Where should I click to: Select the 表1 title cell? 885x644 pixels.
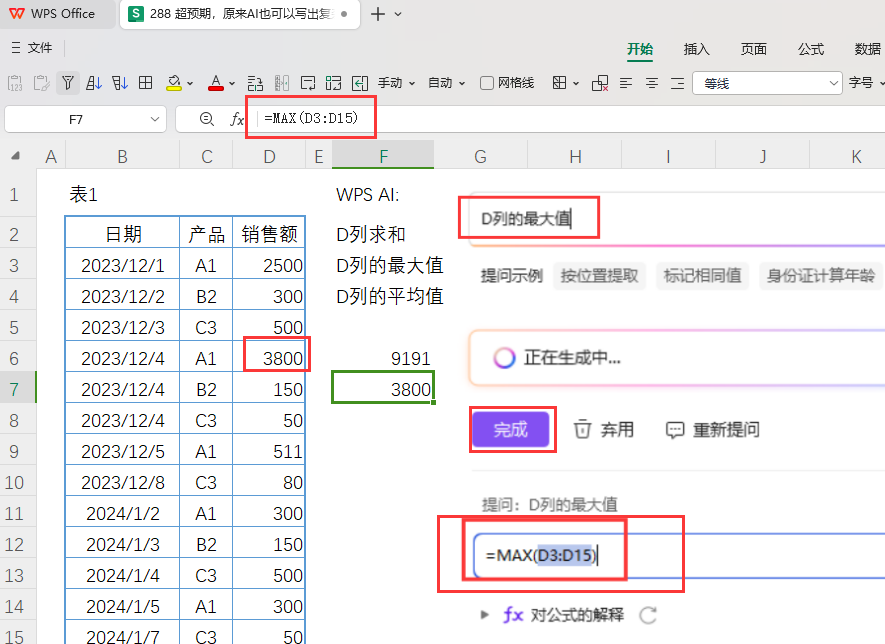pos(122,195)
